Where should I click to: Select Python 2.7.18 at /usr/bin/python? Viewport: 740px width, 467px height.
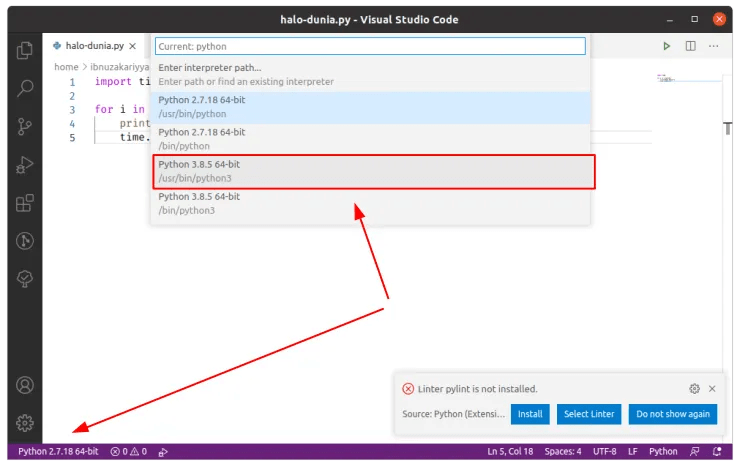point(370,107)
